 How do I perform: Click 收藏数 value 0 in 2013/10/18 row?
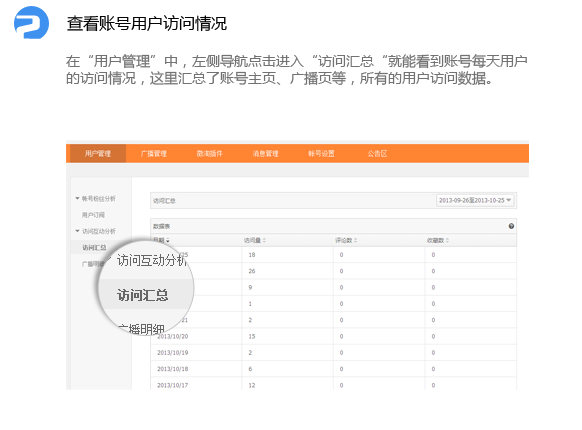(x=433, y=369)
